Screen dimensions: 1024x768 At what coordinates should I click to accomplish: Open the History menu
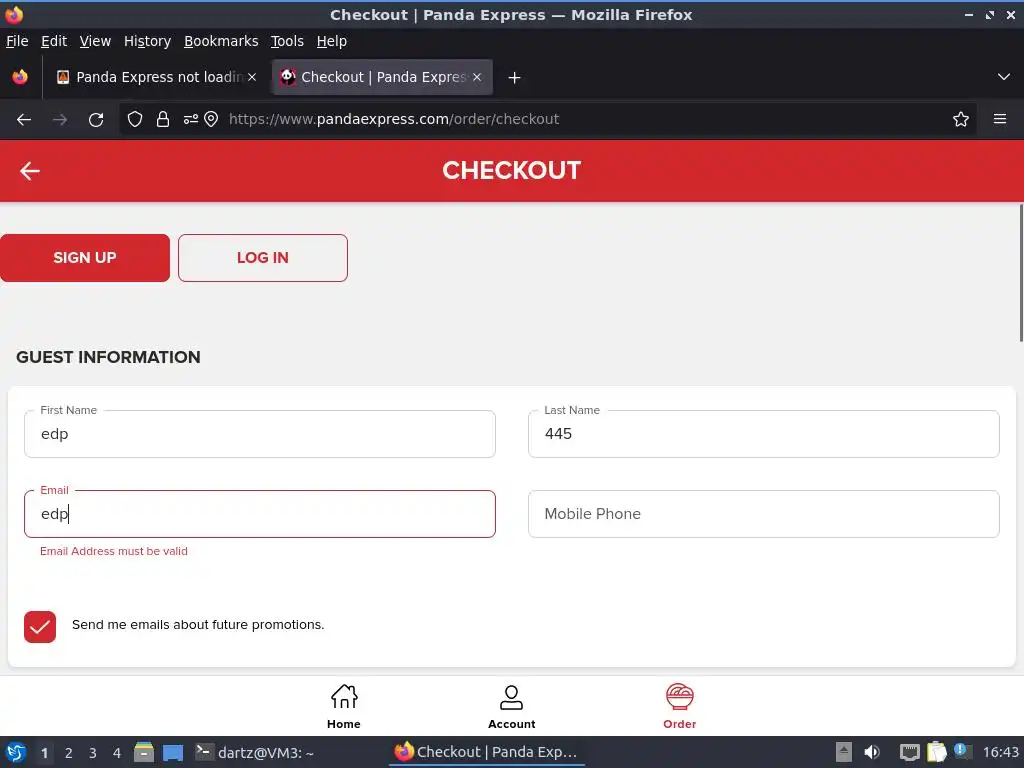(147, 41)
